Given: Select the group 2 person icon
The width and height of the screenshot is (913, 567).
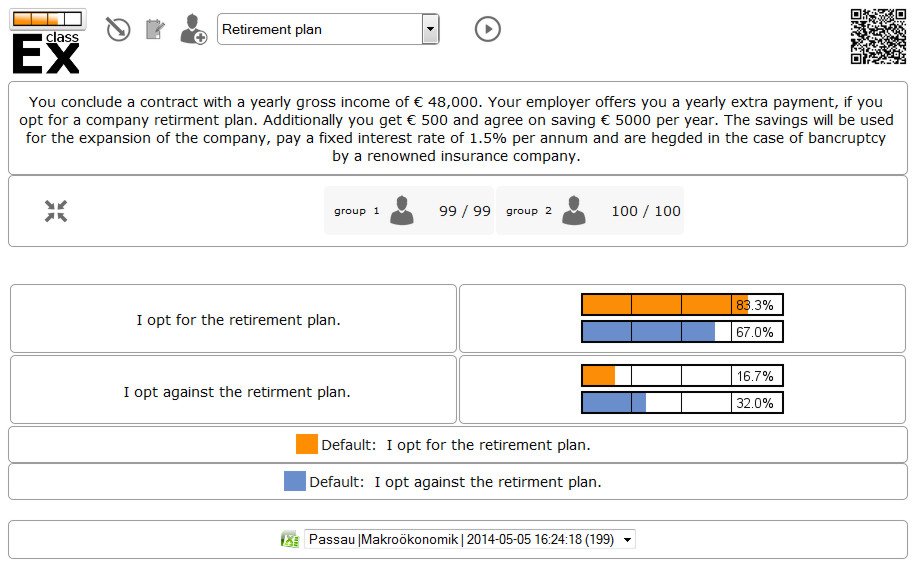Looking at the screenshot, I should (x=573, y=211).
